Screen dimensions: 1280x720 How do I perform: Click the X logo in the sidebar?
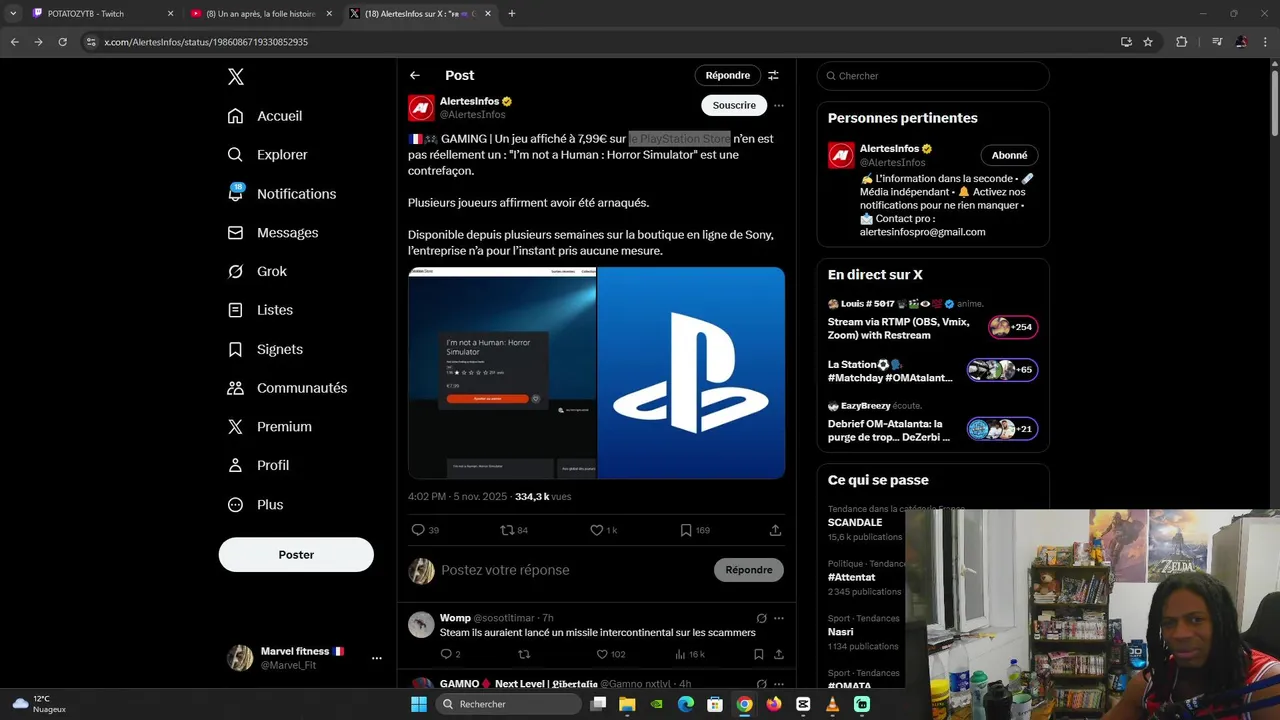235,77
